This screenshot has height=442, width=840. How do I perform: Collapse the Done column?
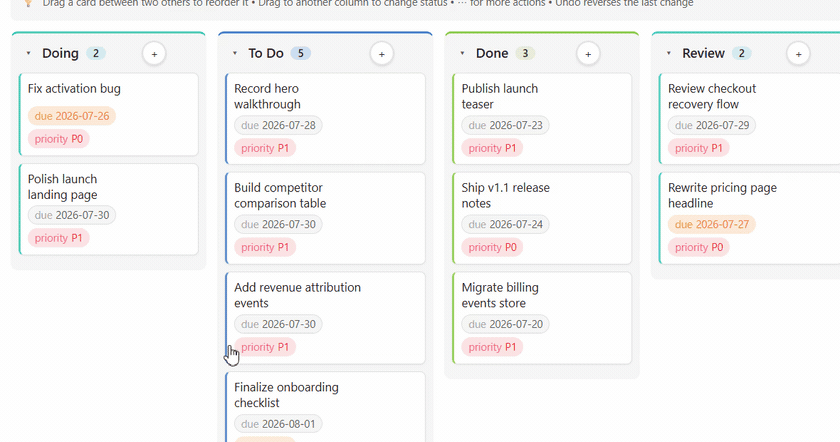coord(462,53)
